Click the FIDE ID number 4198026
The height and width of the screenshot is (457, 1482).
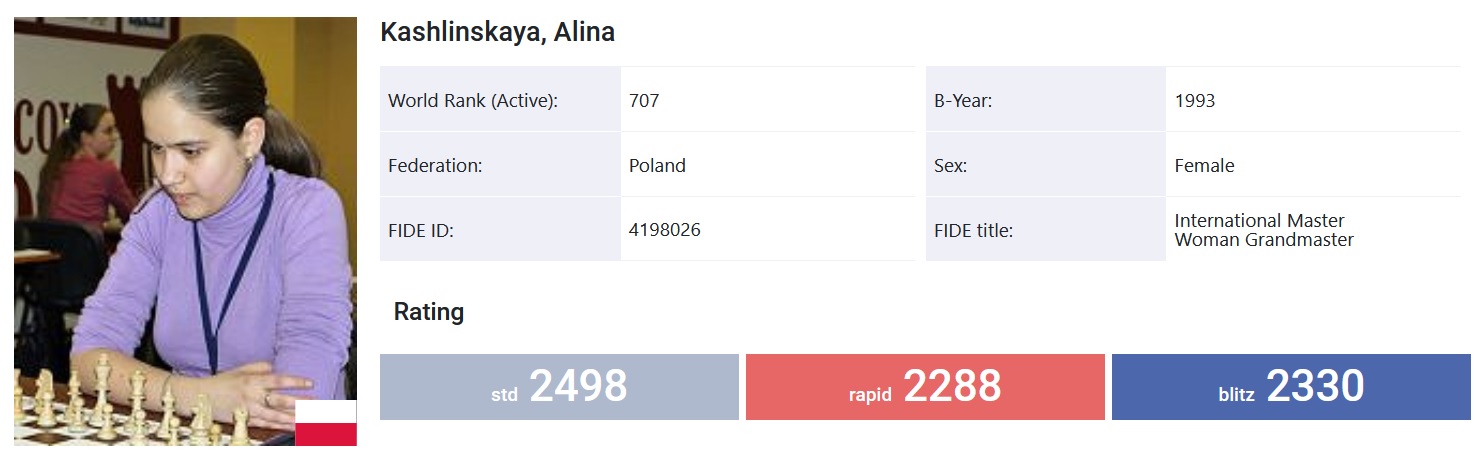tap(665, 230)
